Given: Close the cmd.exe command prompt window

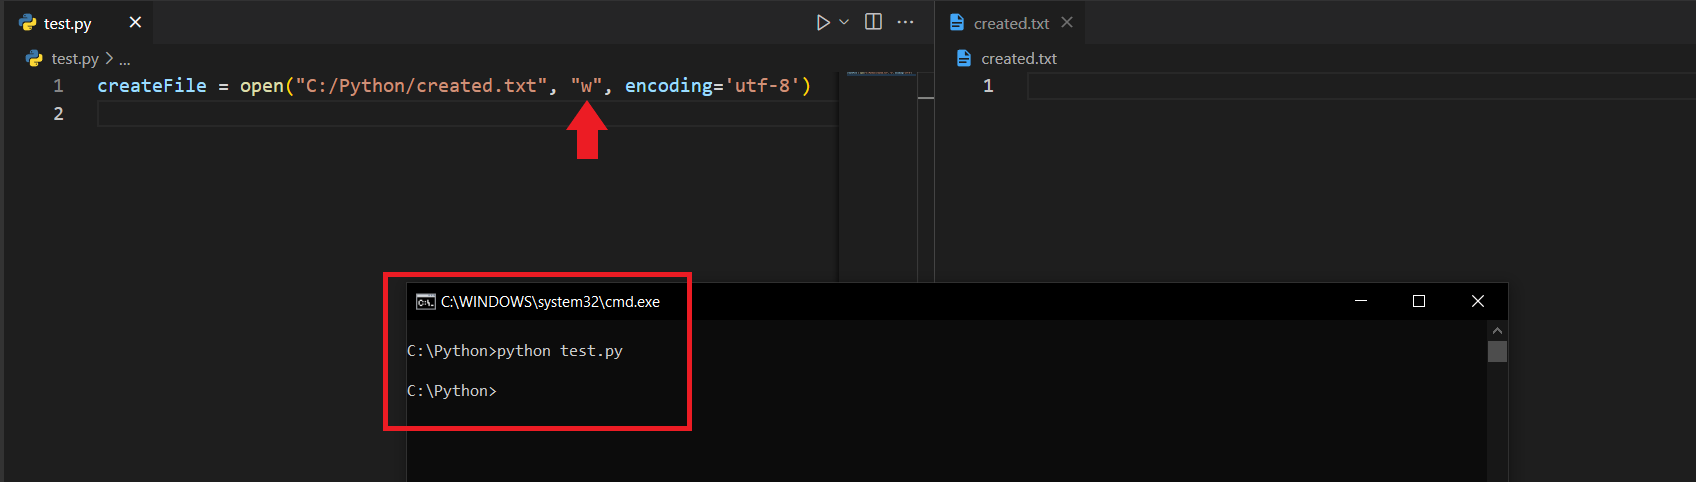Looking at the screenshot, I should click(x=1477, y=301).
